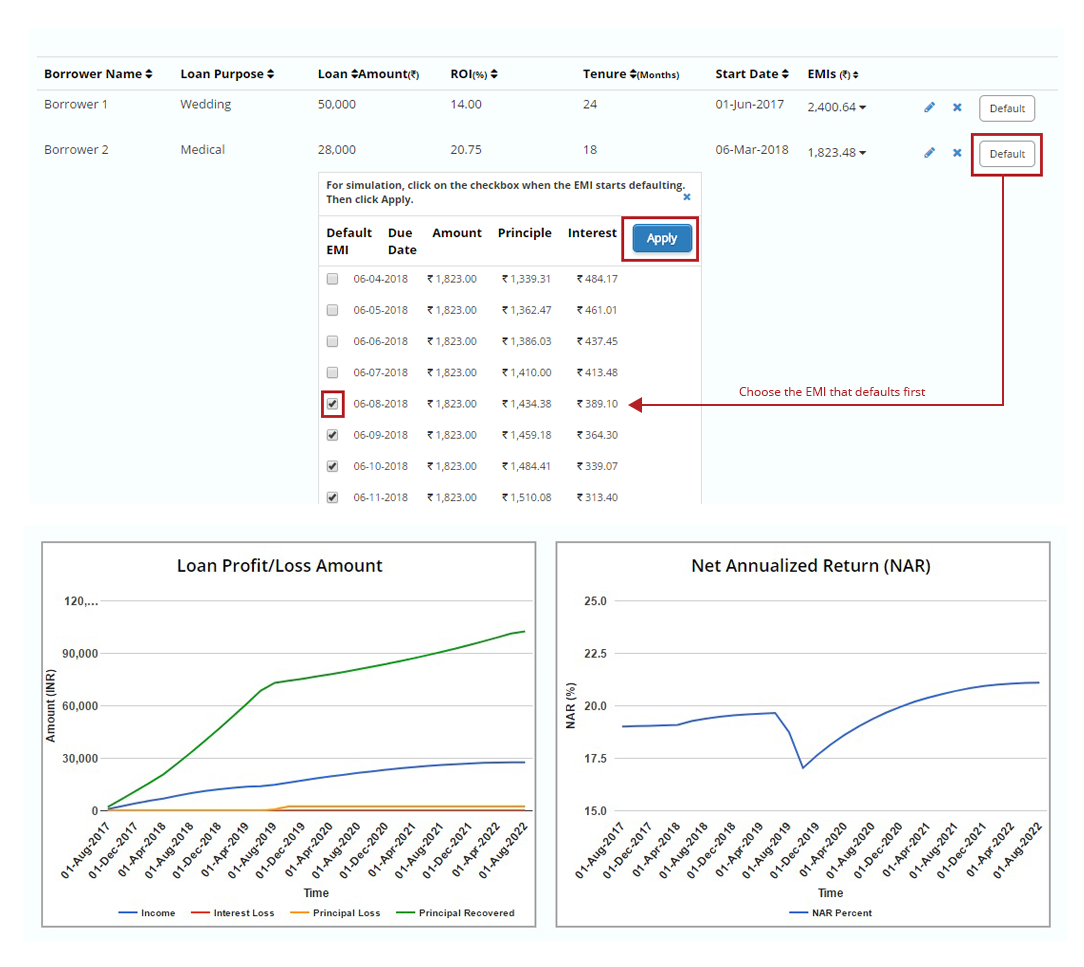Check the default EMI box for 06-04-2018
The width and height of the screenshot is (1084, 967).
click(x=333, y=279)
